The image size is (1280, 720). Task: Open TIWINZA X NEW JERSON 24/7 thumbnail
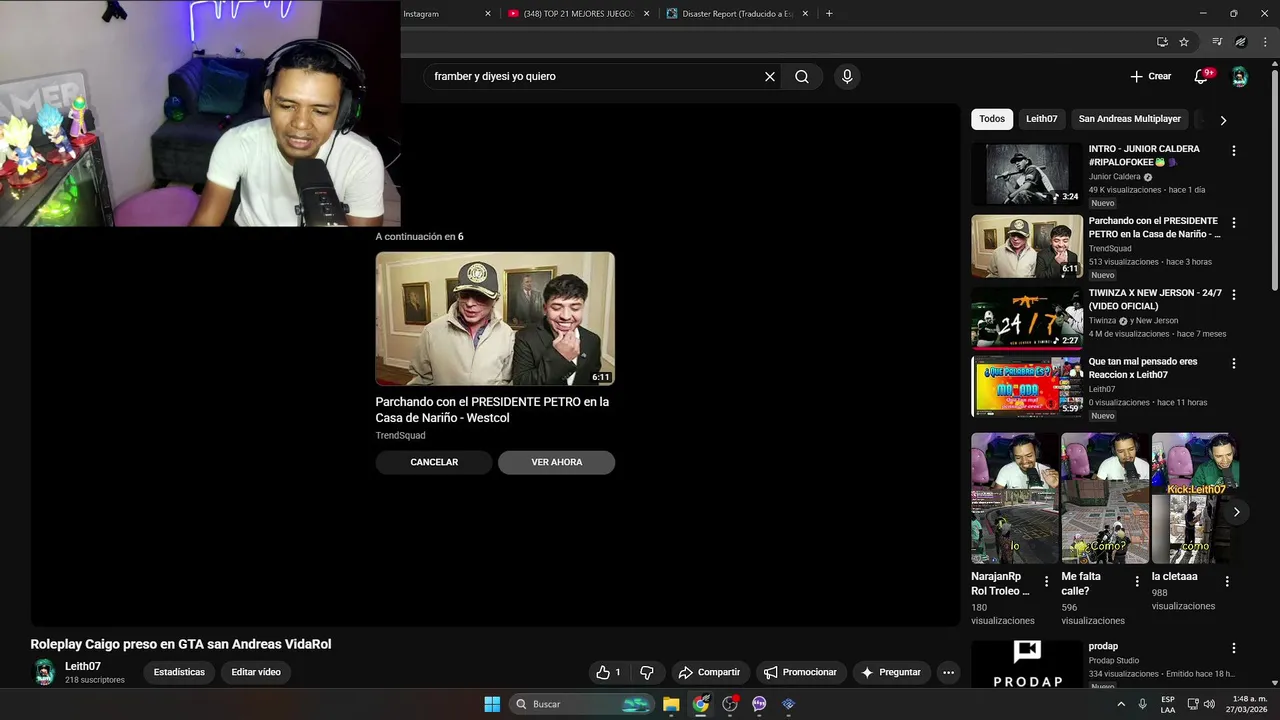point(1027,318)
